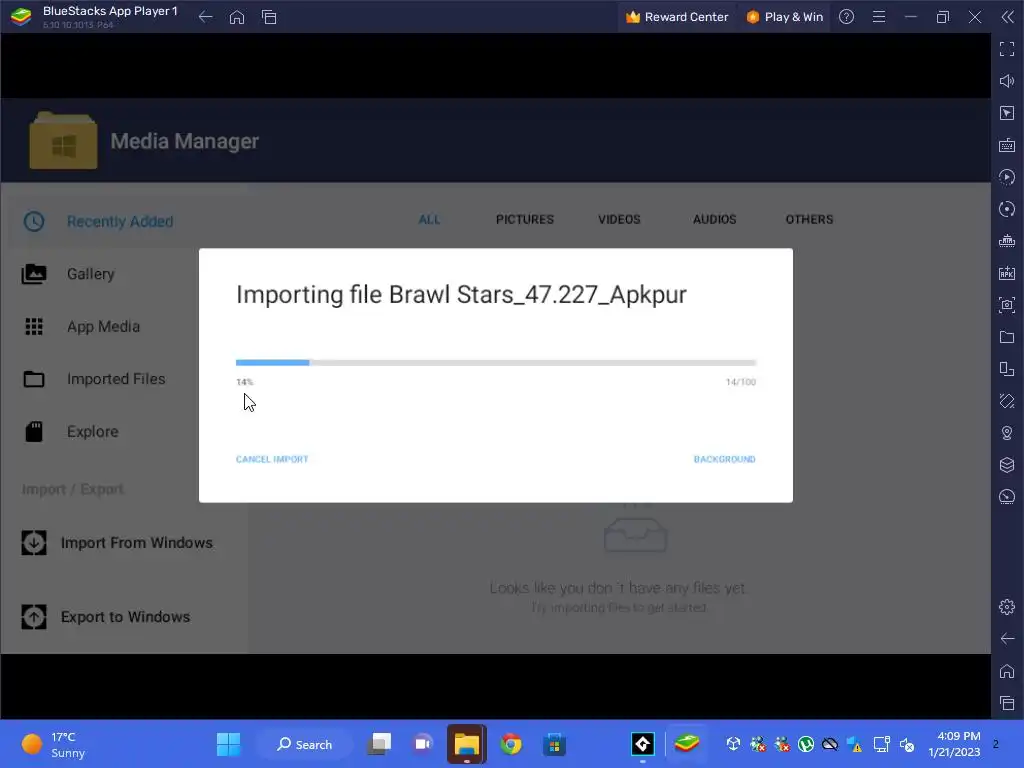
Task: Click the Media Manager folder logo
Action: point(63,140)
